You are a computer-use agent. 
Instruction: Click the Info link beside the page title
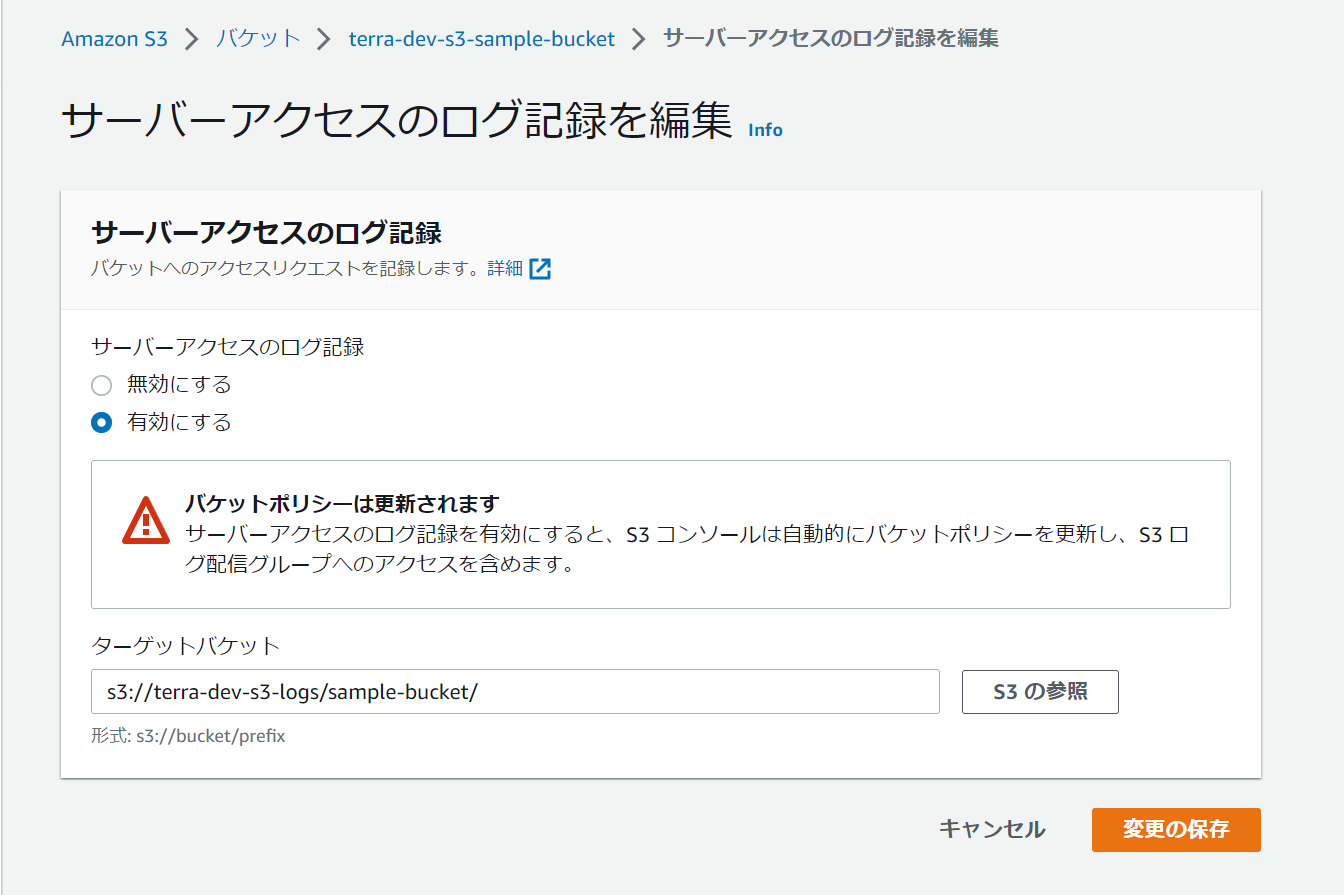[765, 130]
